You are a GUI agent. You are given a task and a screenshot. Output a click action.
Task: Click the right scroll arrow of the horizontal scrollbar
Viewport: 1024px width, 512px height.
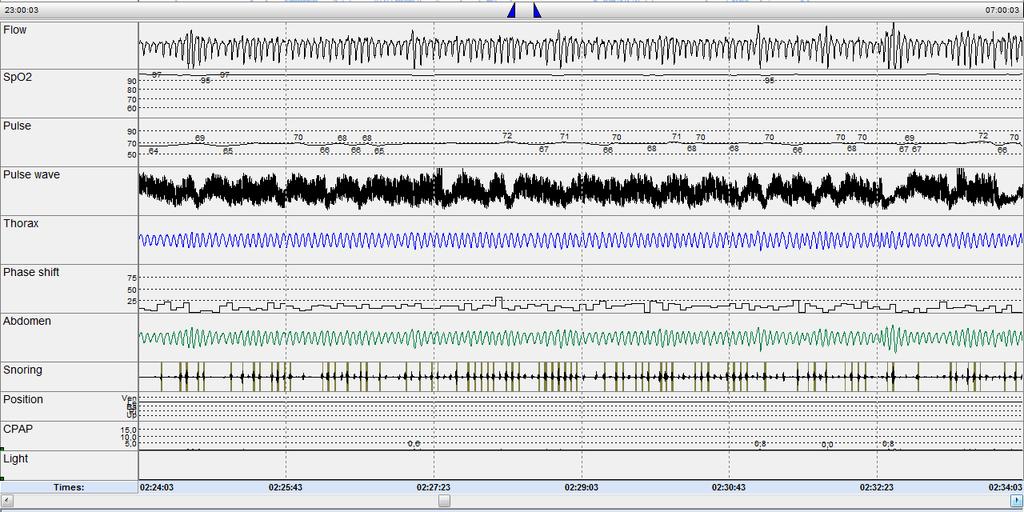click(x=1018, y=500)
